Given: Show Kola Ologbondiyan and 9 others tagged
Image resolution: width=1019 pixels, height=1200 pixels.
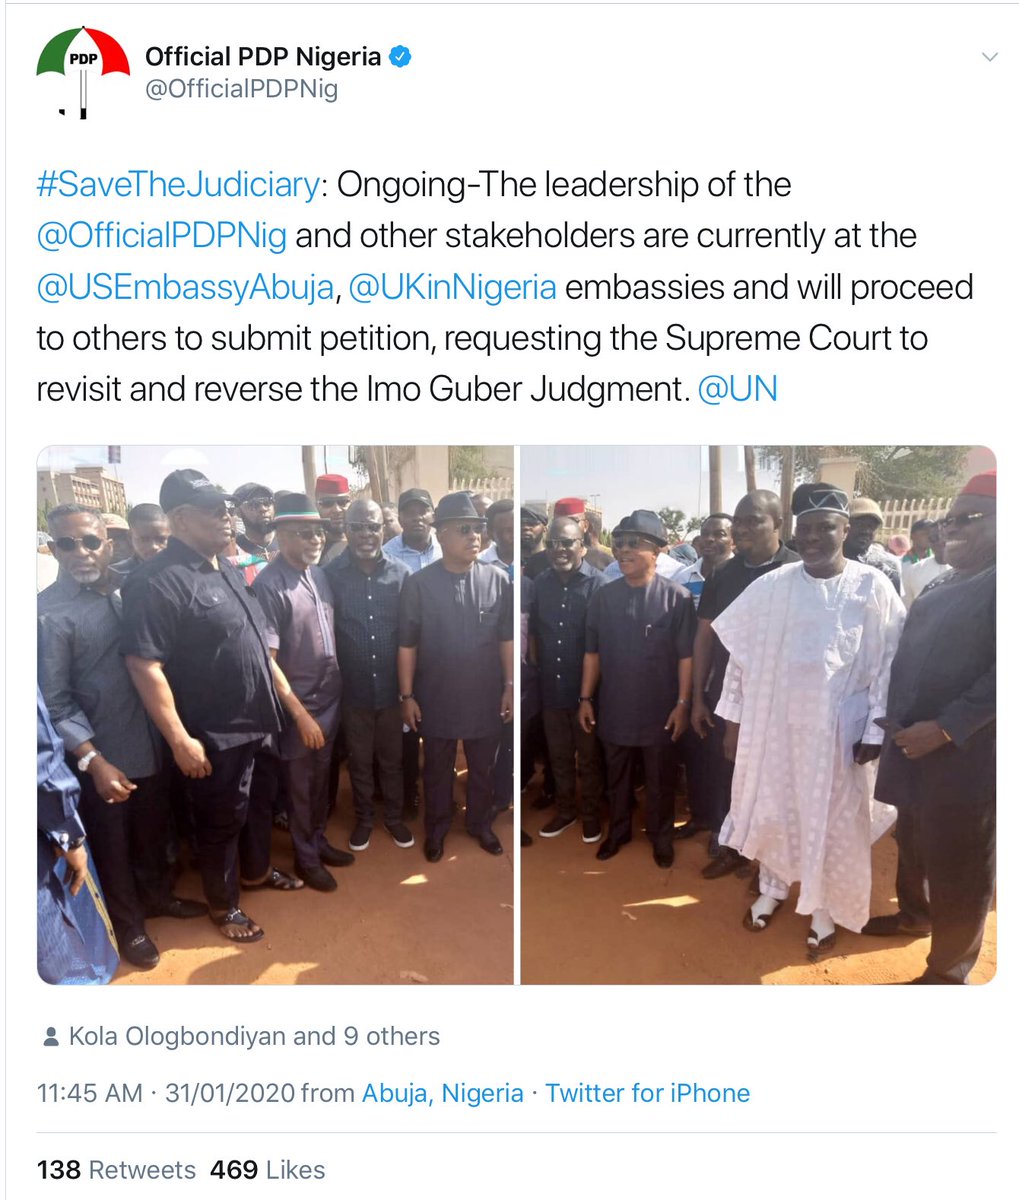Looking at the screenshot, I should (254, 1036).
